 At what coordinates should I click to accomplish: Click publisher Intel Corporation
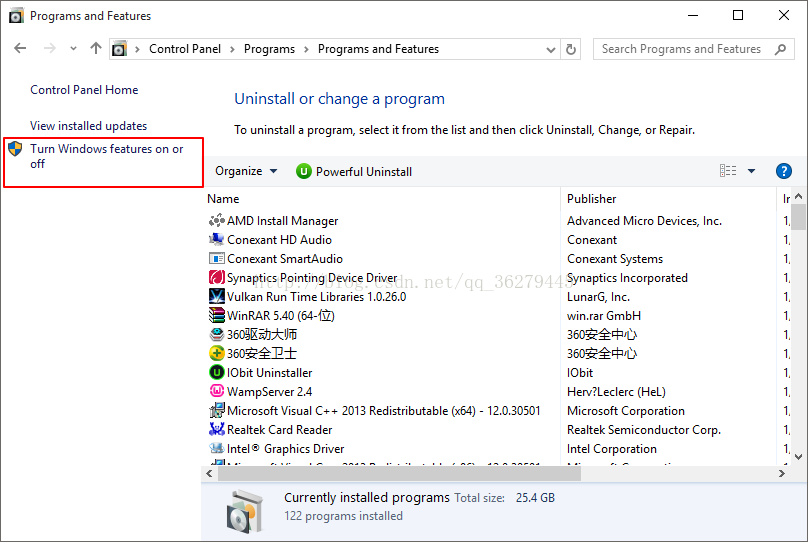612,449
